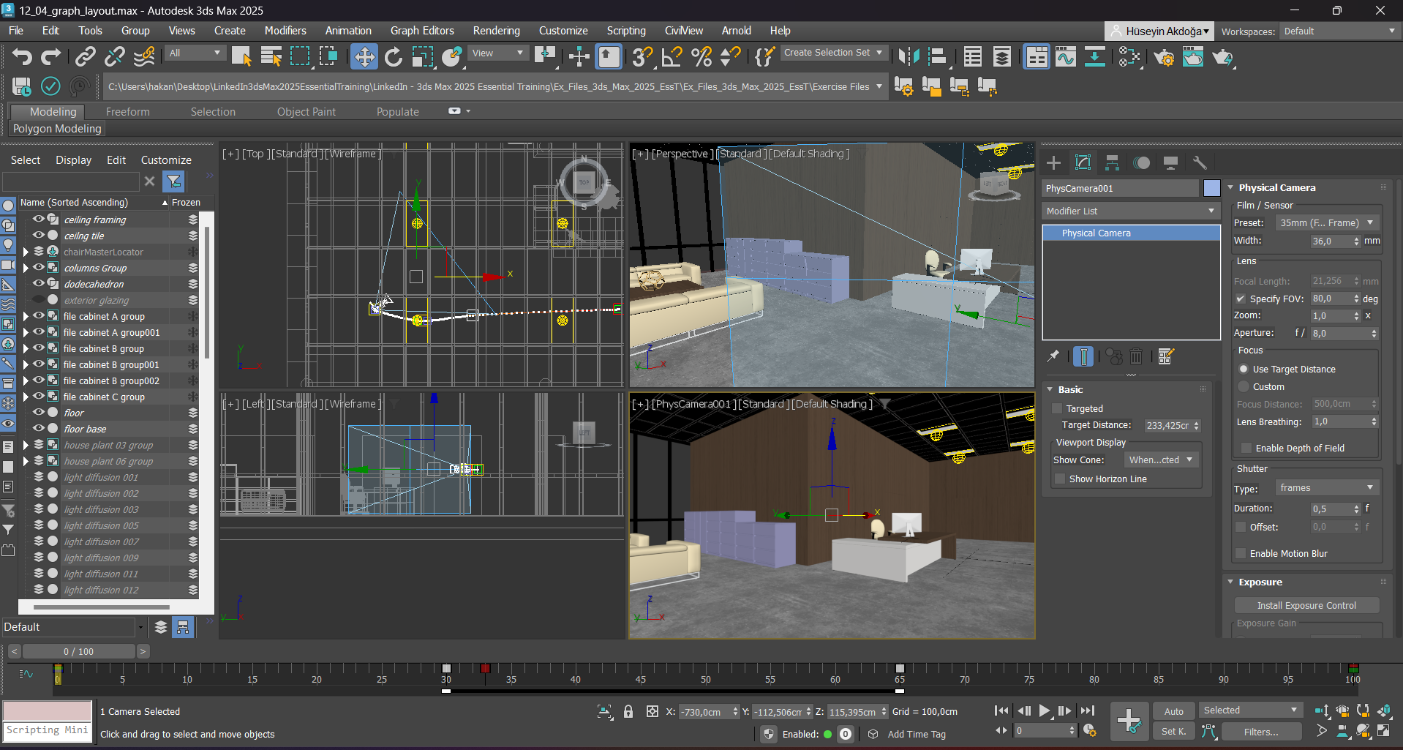Toggle selection lock padlock icon
Screen dimensions: 1403x750
(628, 712)
